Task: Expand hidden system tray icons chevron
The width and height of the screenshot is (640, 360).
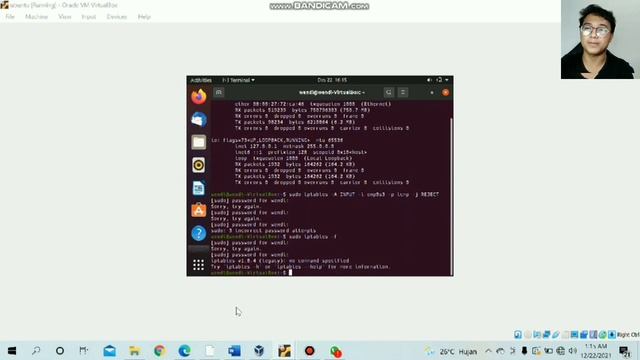Action: click(488, 351)
